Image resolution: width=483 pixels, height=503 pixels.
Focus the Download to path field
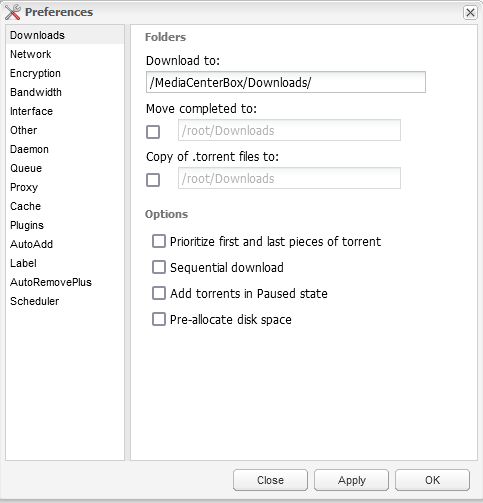286,82
